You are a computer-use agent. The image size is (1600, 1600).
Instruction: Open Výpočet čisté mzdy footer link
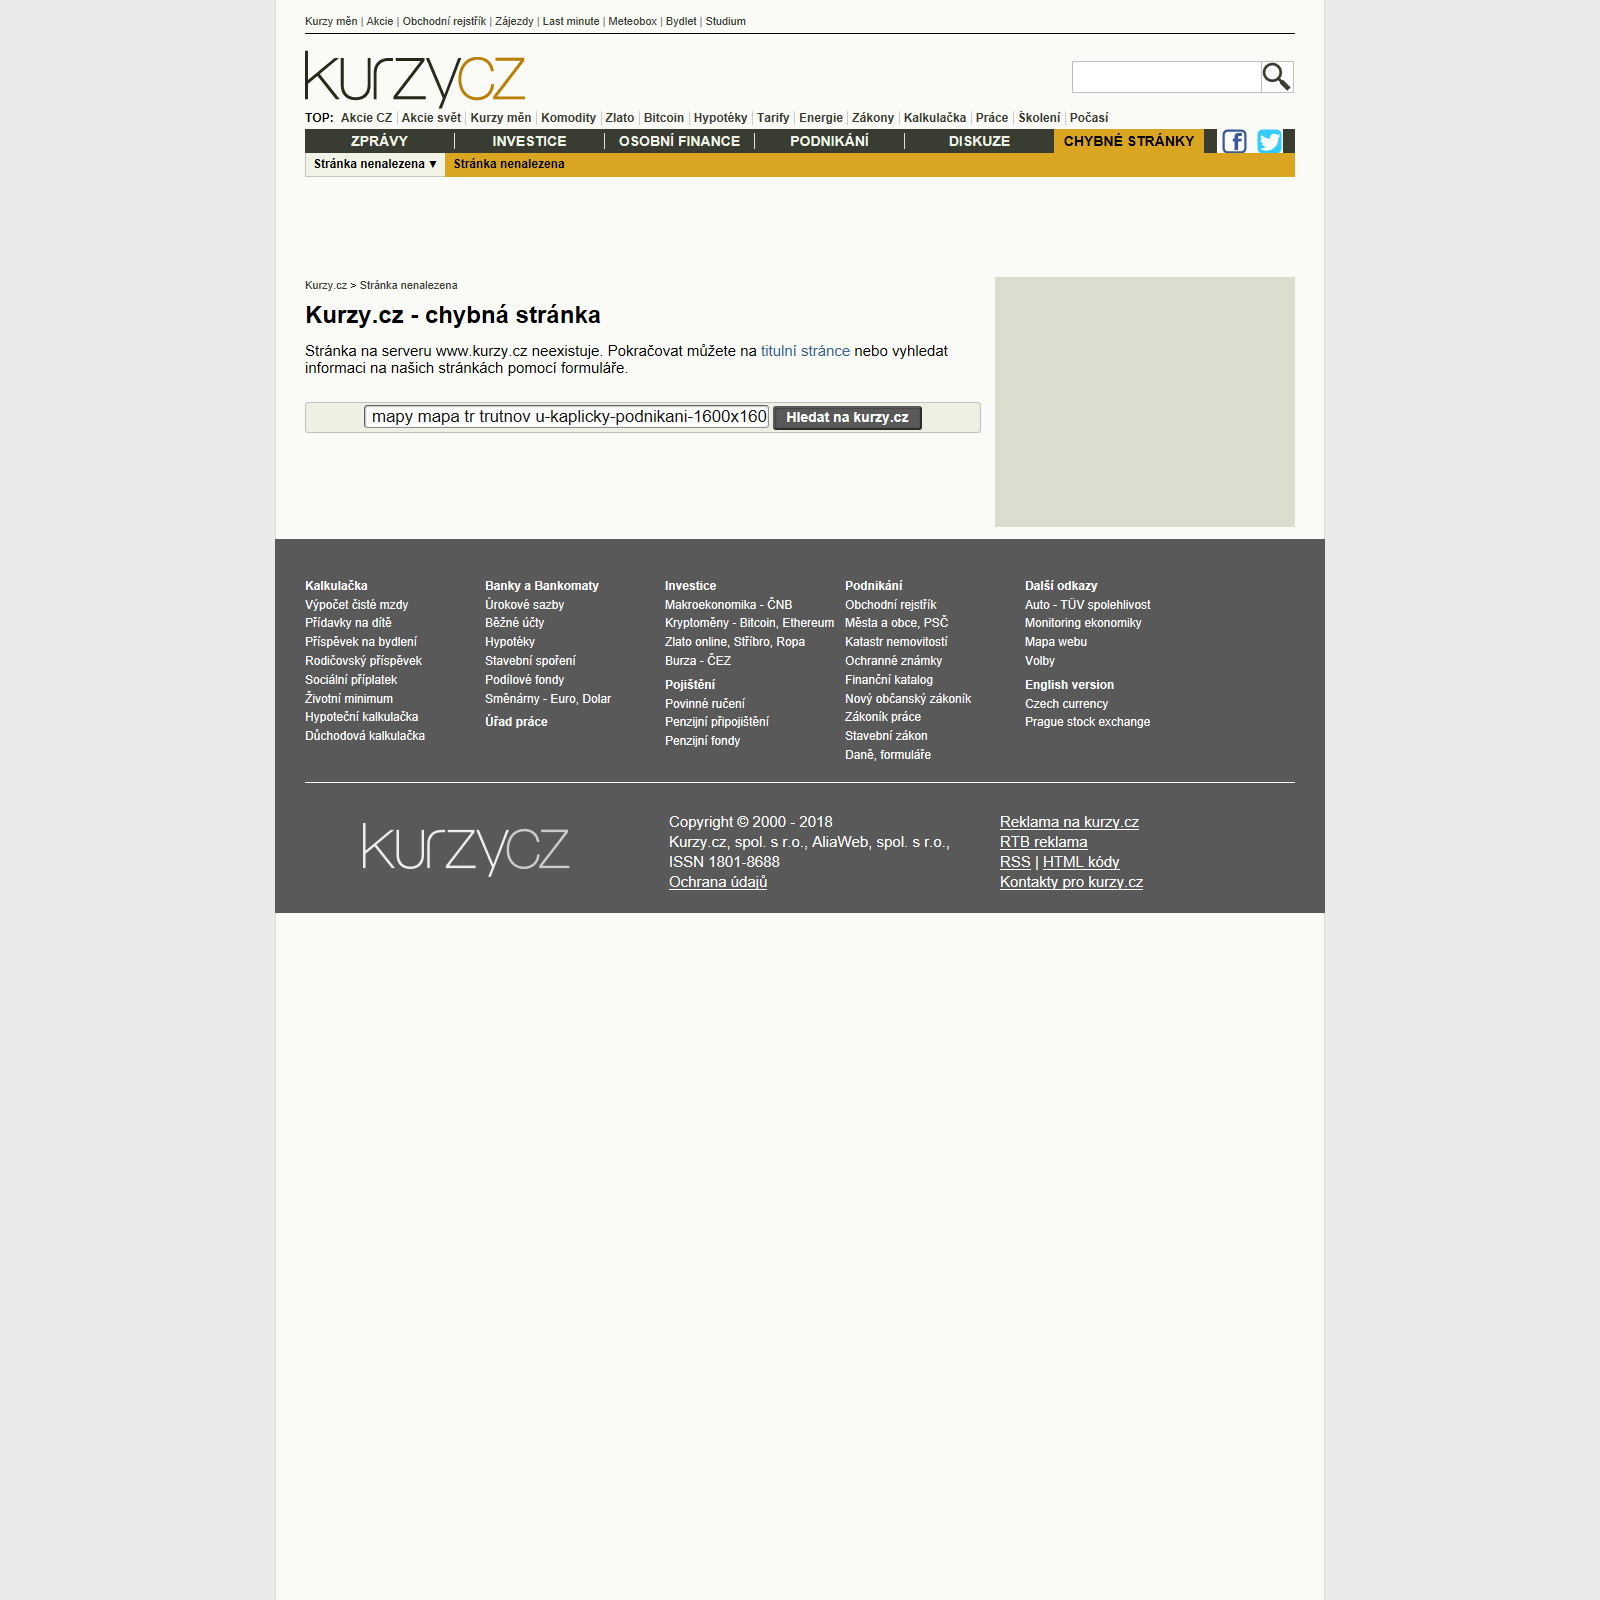(x=356, y=605)
